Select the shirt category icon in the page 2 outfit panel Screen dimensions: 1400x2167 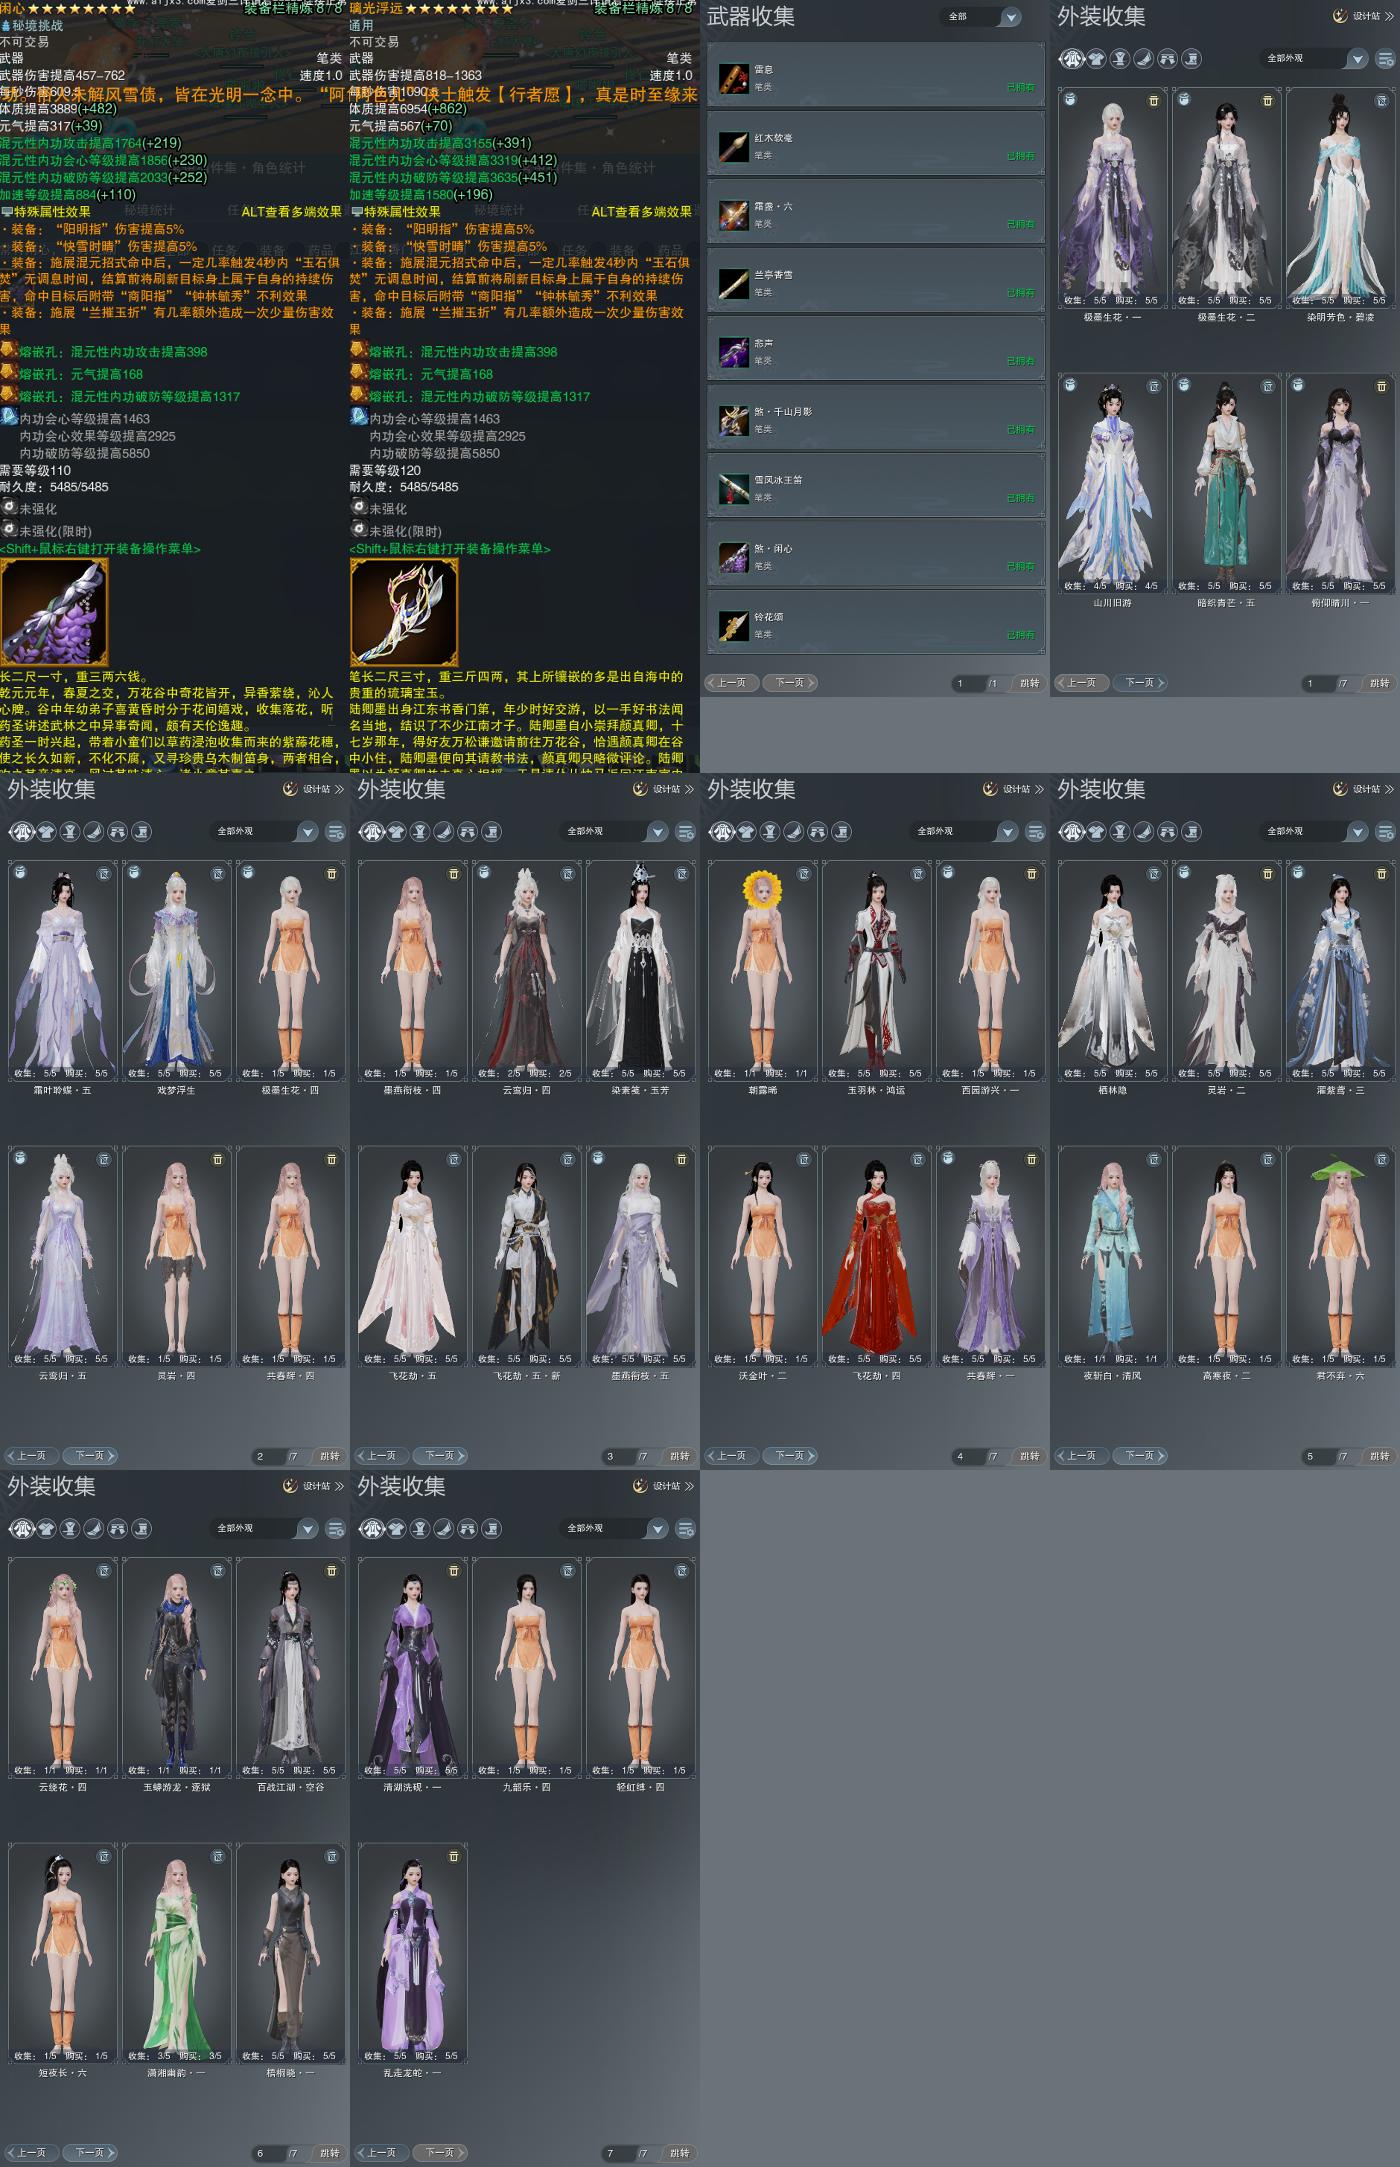pos(46,832)
